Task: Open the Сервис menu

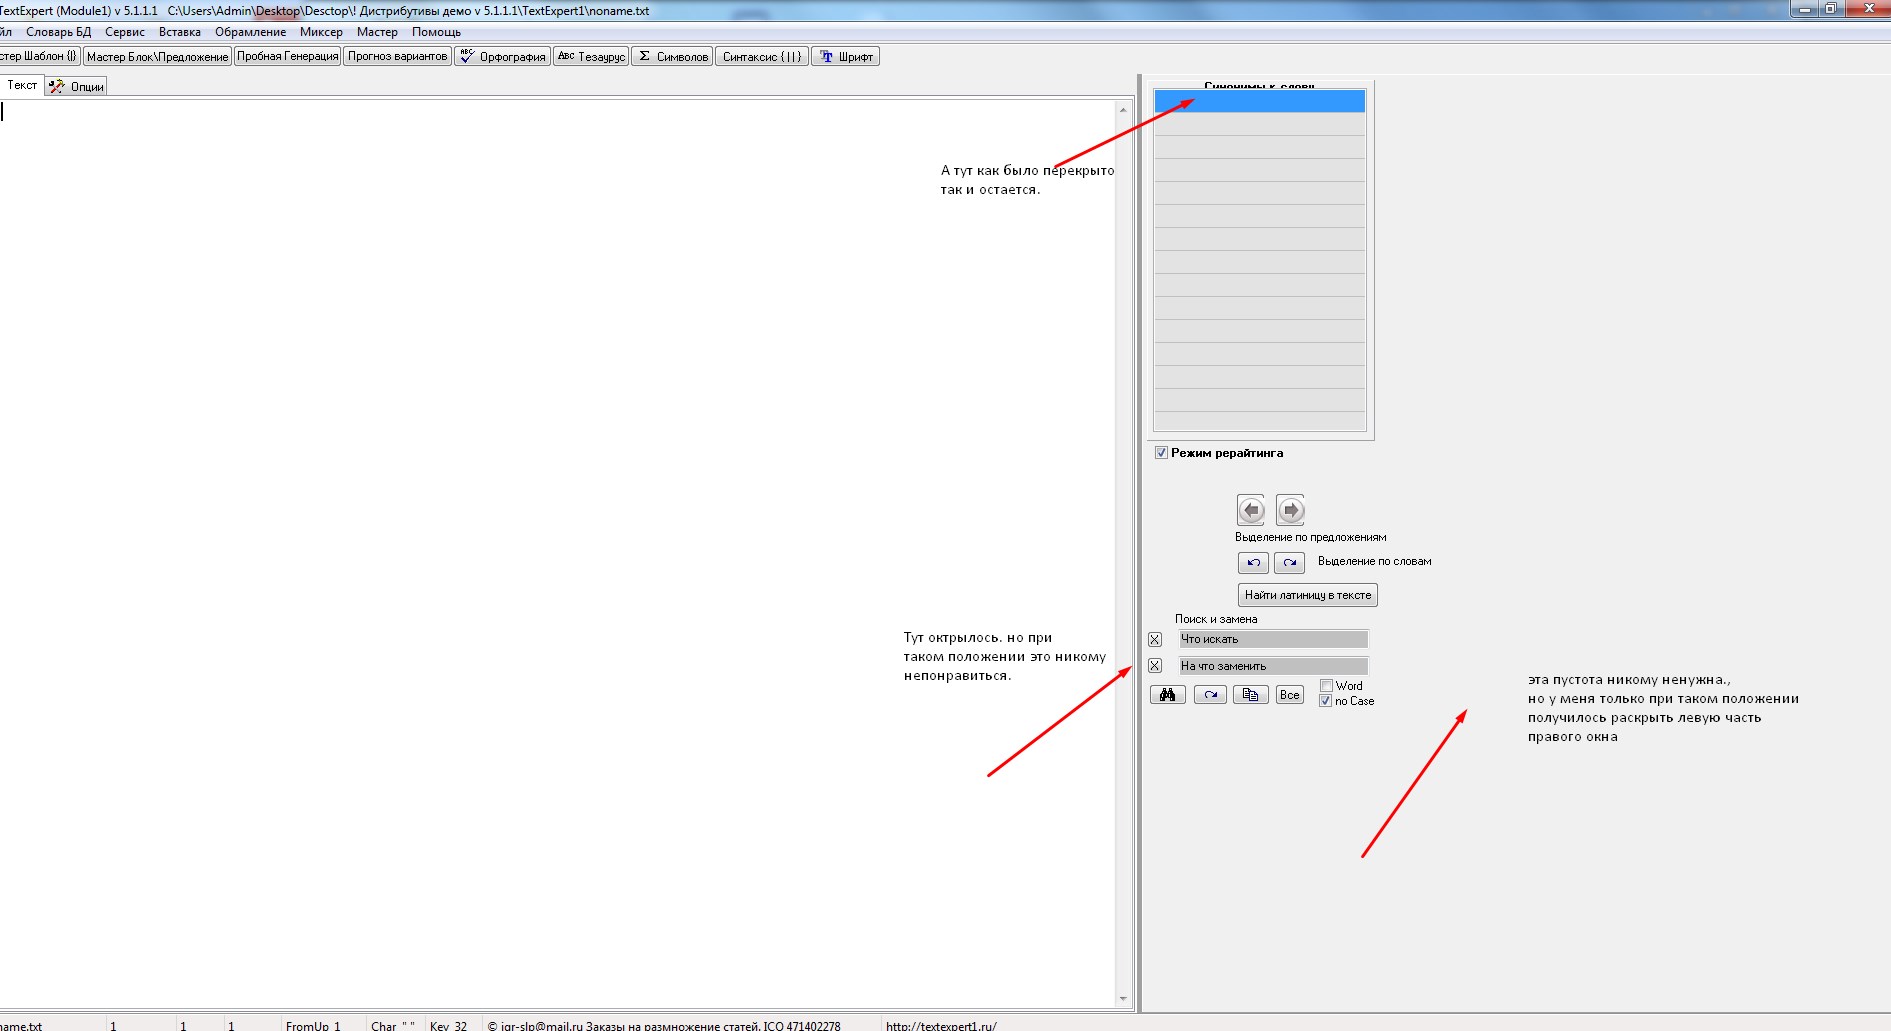Action: pos(125,32)
